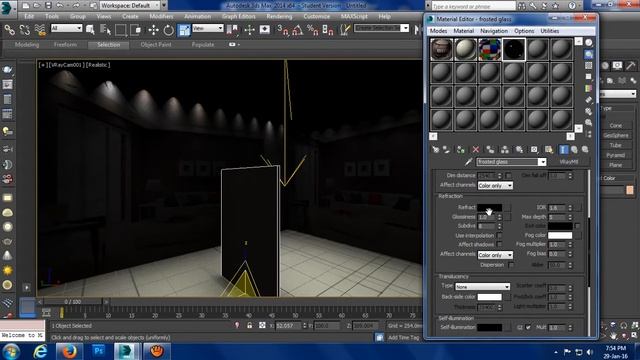Click the white Fog color swatch
640x360 pixels.
pyautogui.click(x=560, y=236)
